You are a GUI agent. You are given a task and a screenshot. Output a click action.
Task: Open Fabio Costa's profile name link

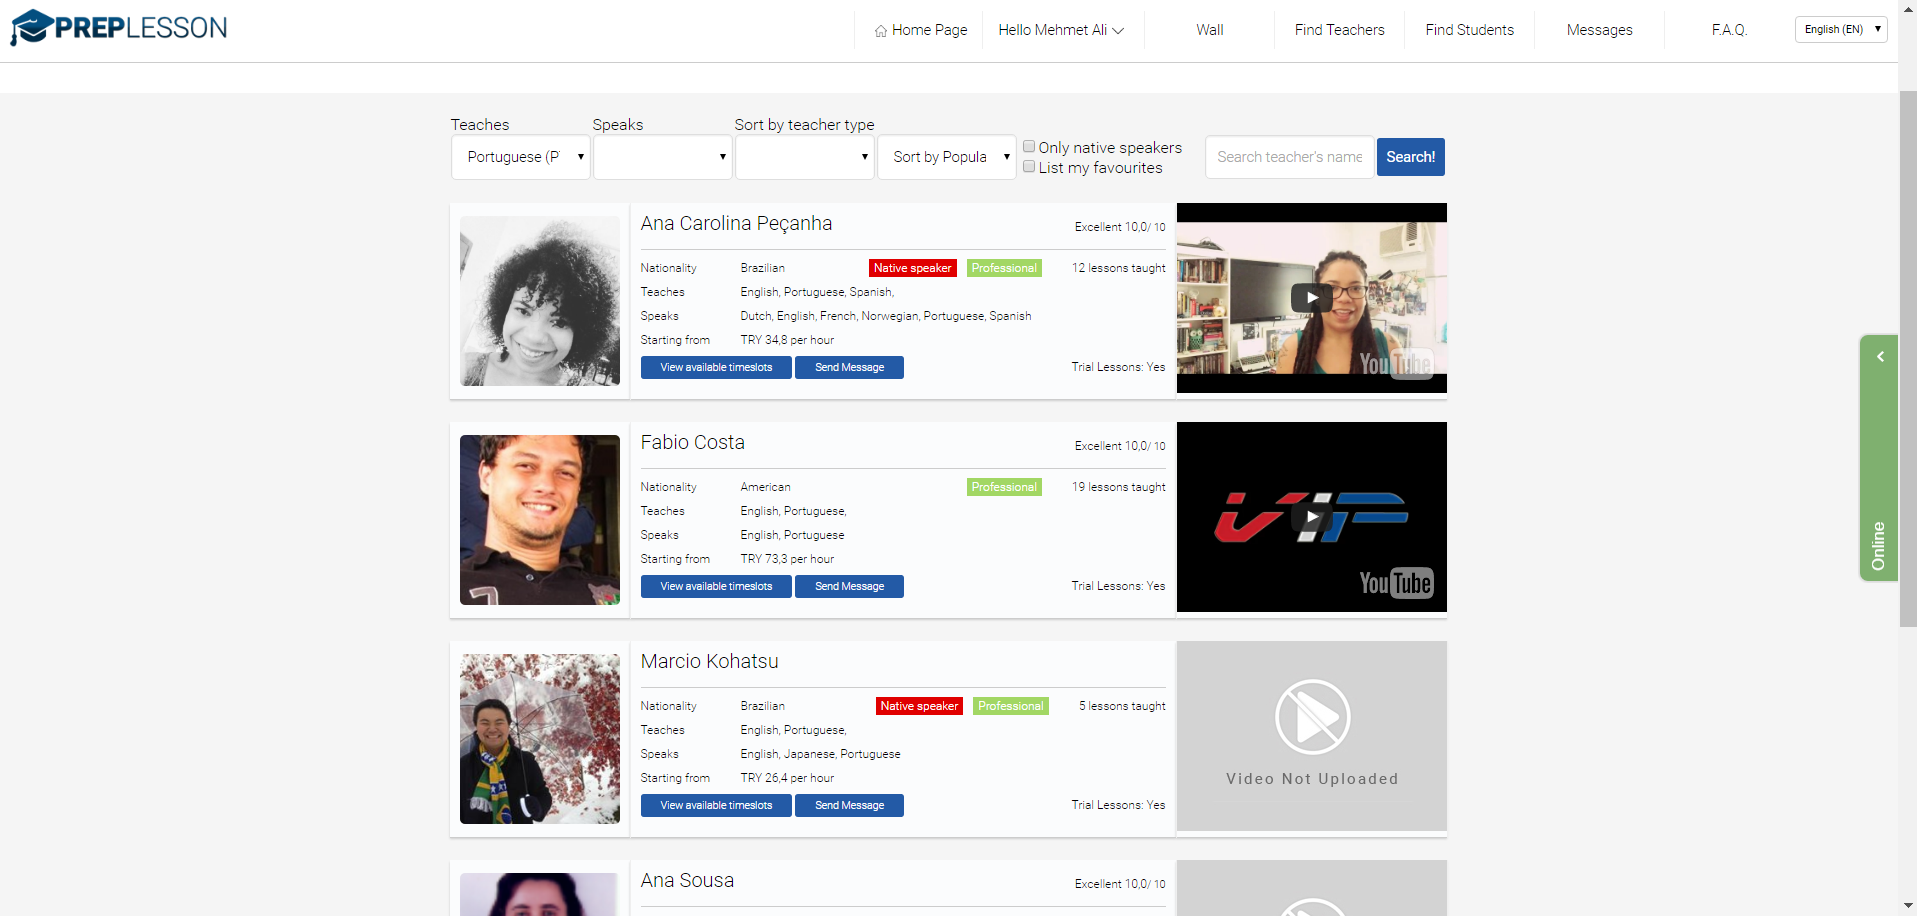[x=693, y=443]
